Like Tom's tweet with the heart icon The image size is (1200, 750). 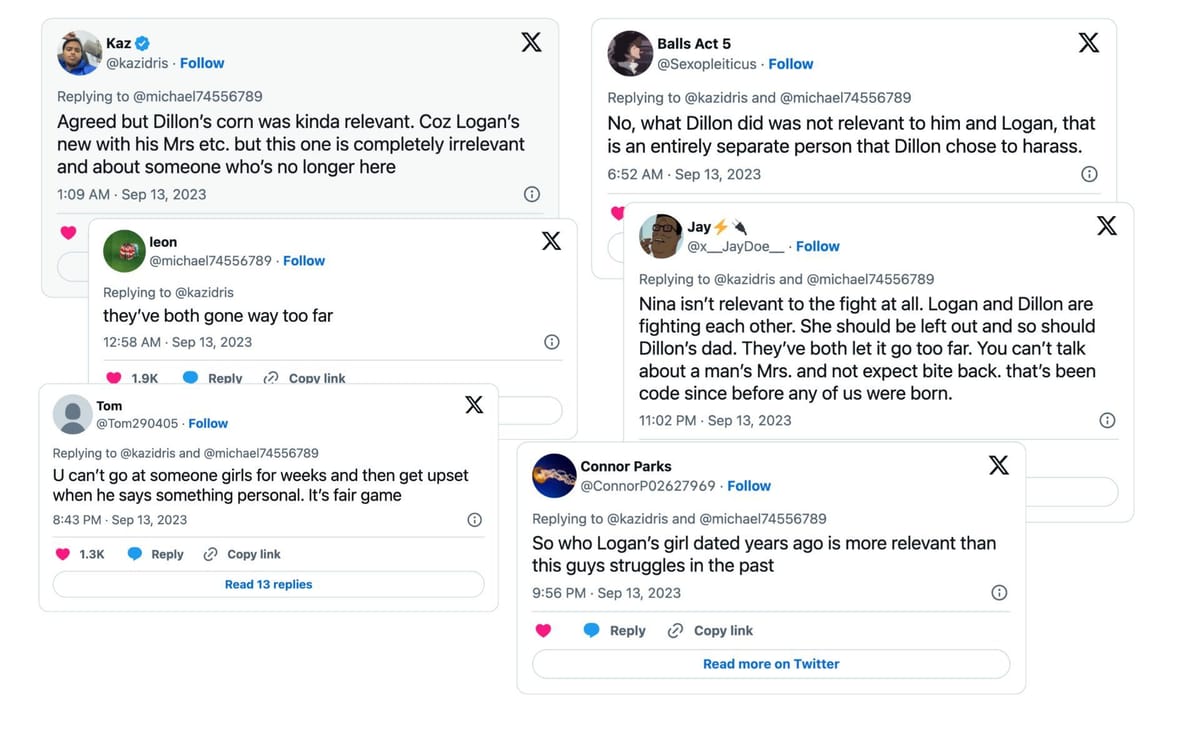point(63,554)
